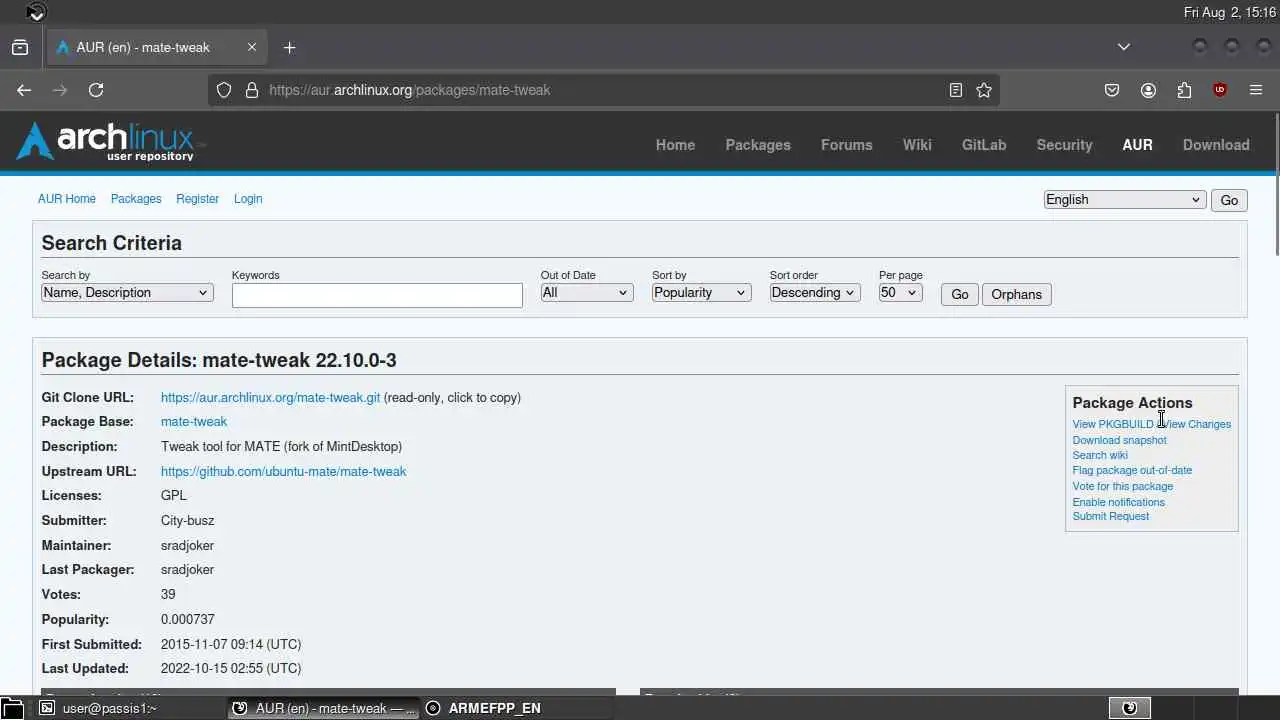Click Enable notifications
The width and height of the screenshot is (1280, 720).
tap(1118, 502)
